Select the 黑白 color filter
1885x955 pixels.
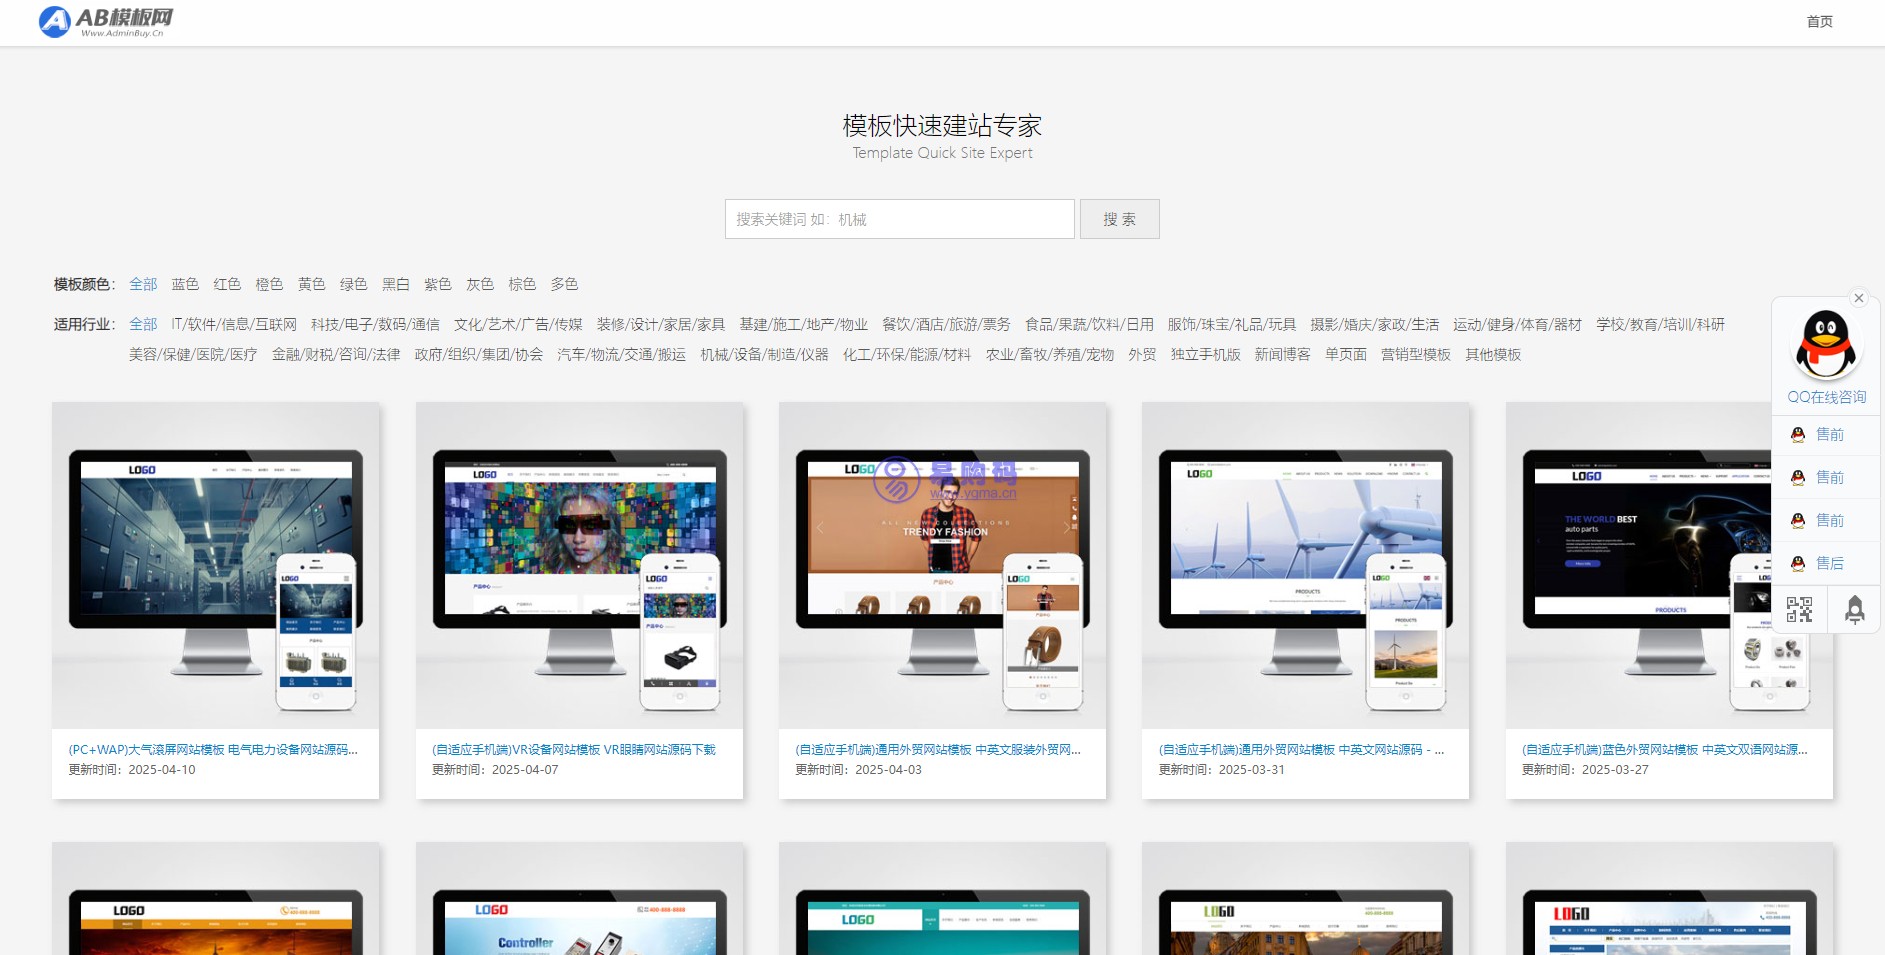(x=395, y=285)
